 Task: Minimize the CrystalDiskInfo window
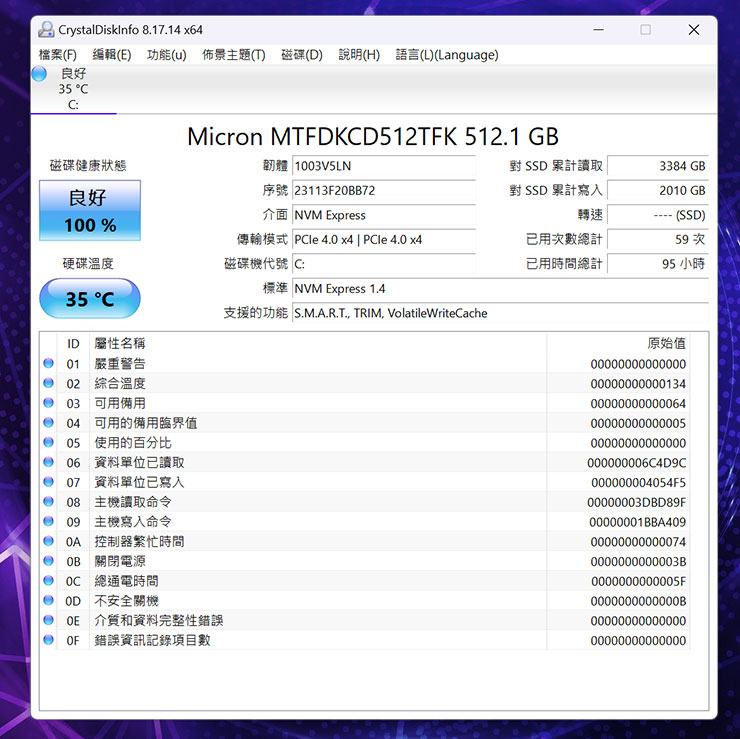point(598,30)
